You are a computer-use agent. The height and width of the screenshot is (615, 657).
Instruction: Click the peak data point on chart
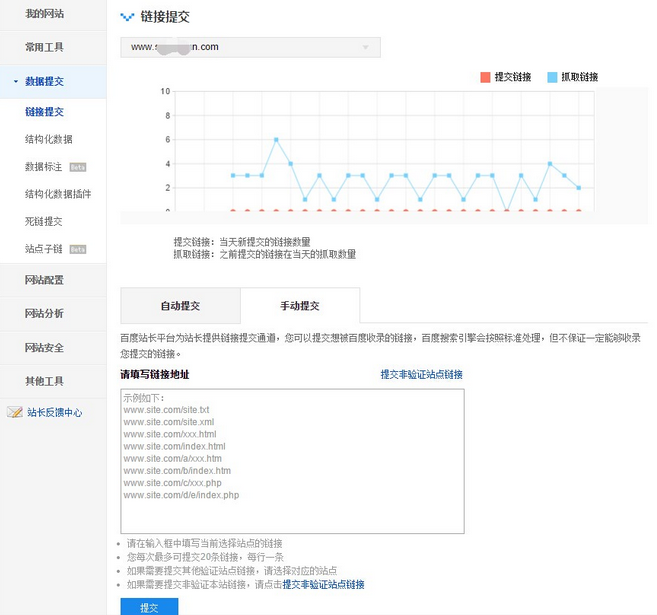[276, 140]
